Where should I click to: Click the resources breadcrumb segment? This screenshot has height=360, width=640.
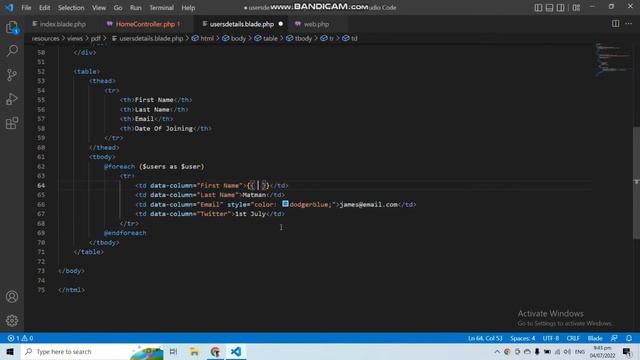[45, 38]
